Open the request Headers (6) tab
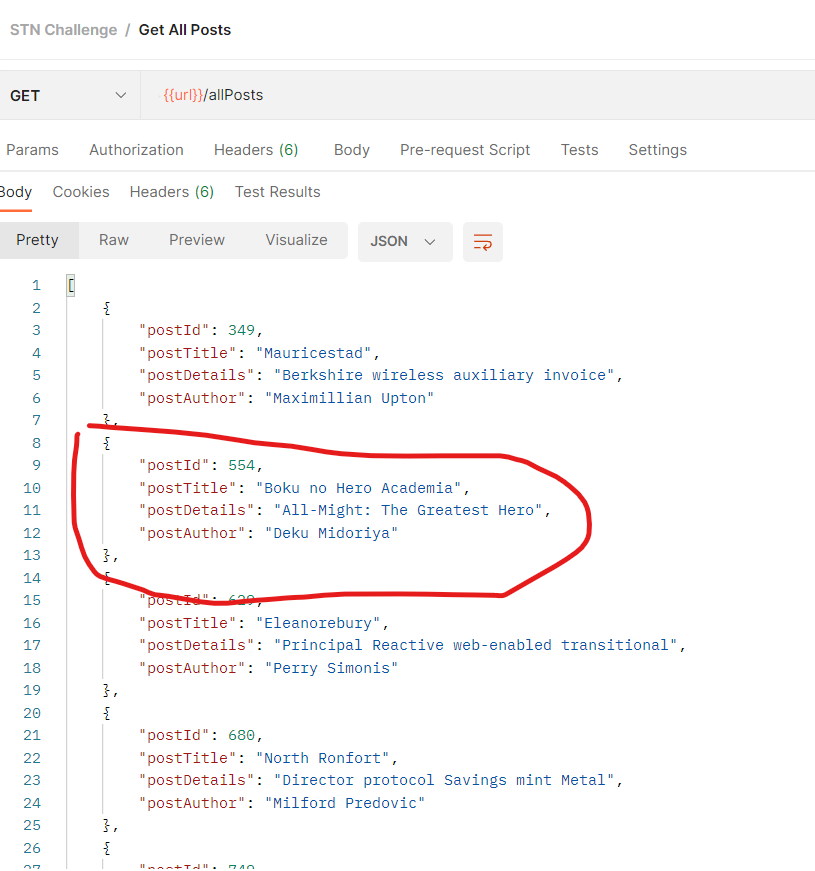The image size is (815, 871). tap(256, 150)
